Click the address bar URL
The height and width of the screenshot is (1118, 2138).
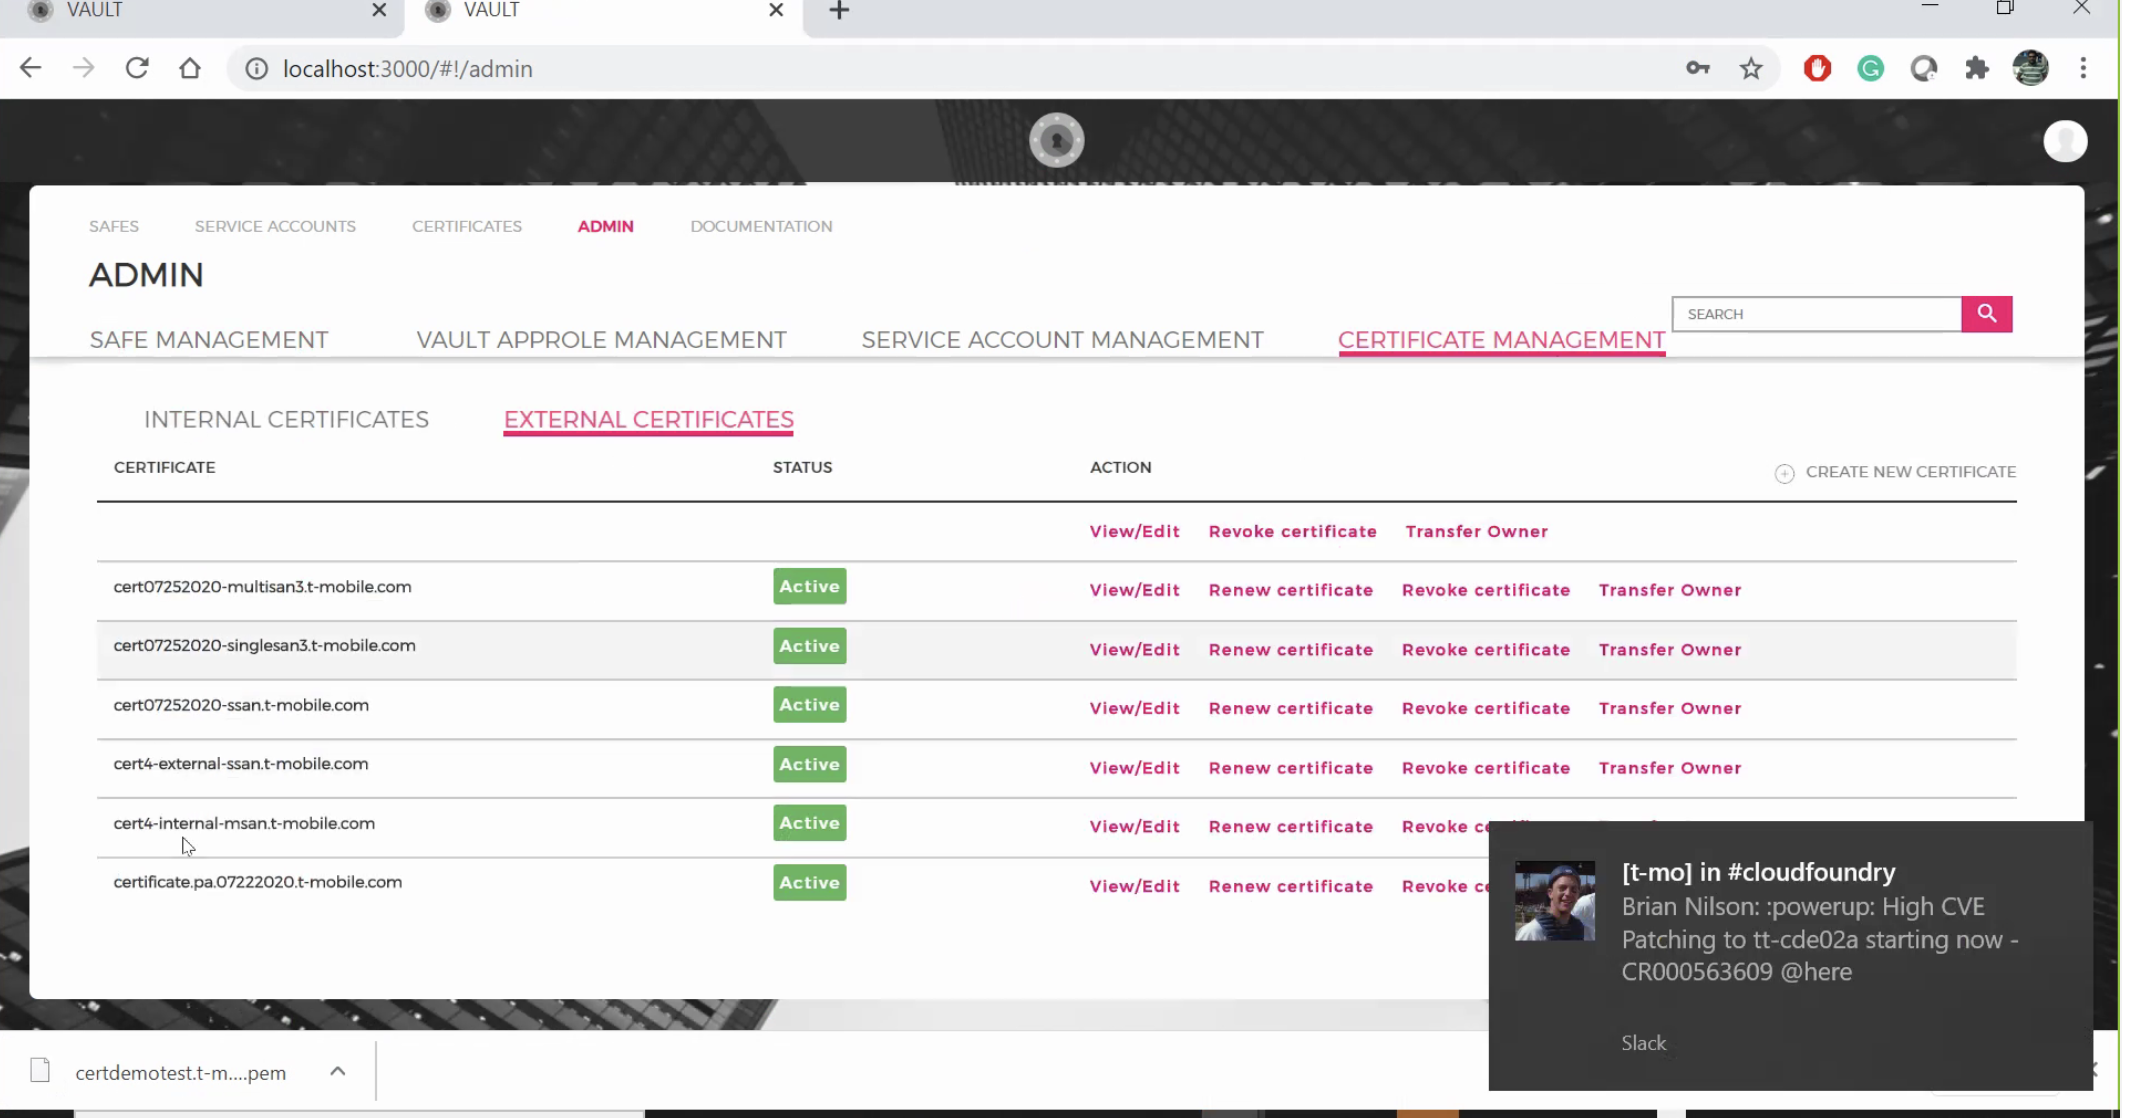pyautogui.click(x=407, y=68)
